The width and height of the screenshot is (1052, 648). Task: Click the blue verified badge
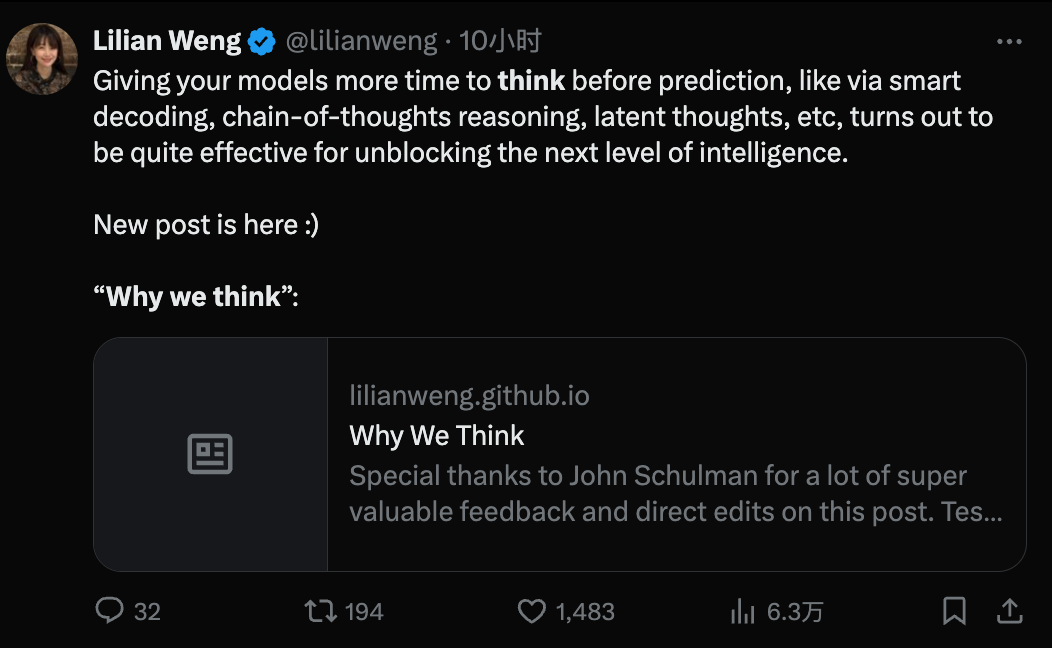coord(262,41)
